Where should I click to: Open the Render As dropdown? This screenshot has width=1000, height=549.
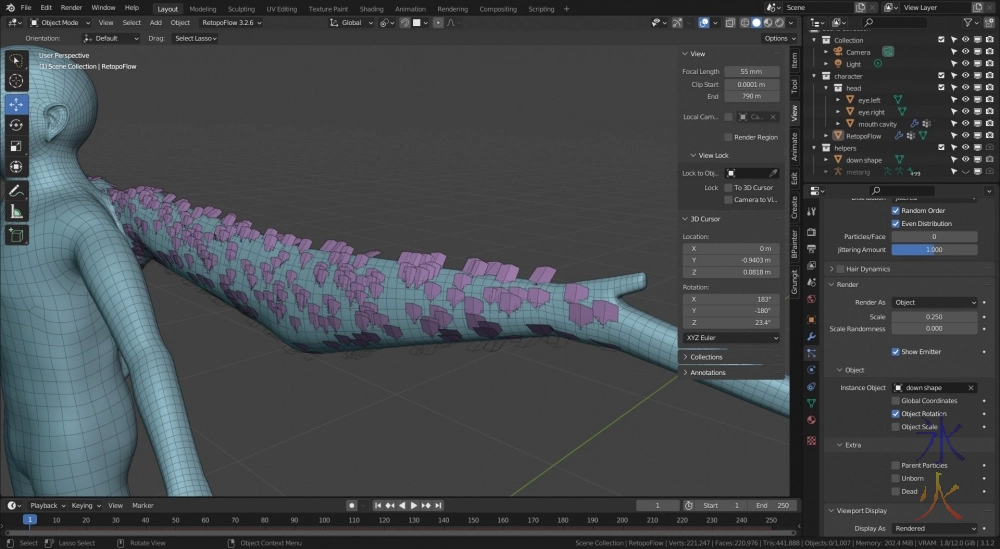pos(934,302)
